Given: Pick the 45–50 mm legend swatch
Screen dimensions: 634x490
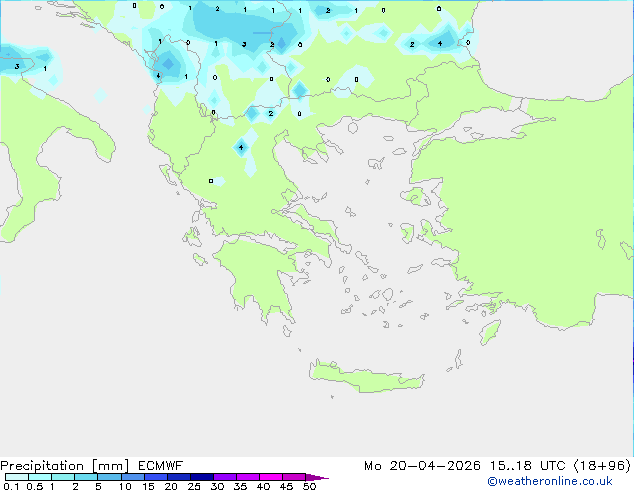Looking at the screenshot, I should [x=294, y=477].
